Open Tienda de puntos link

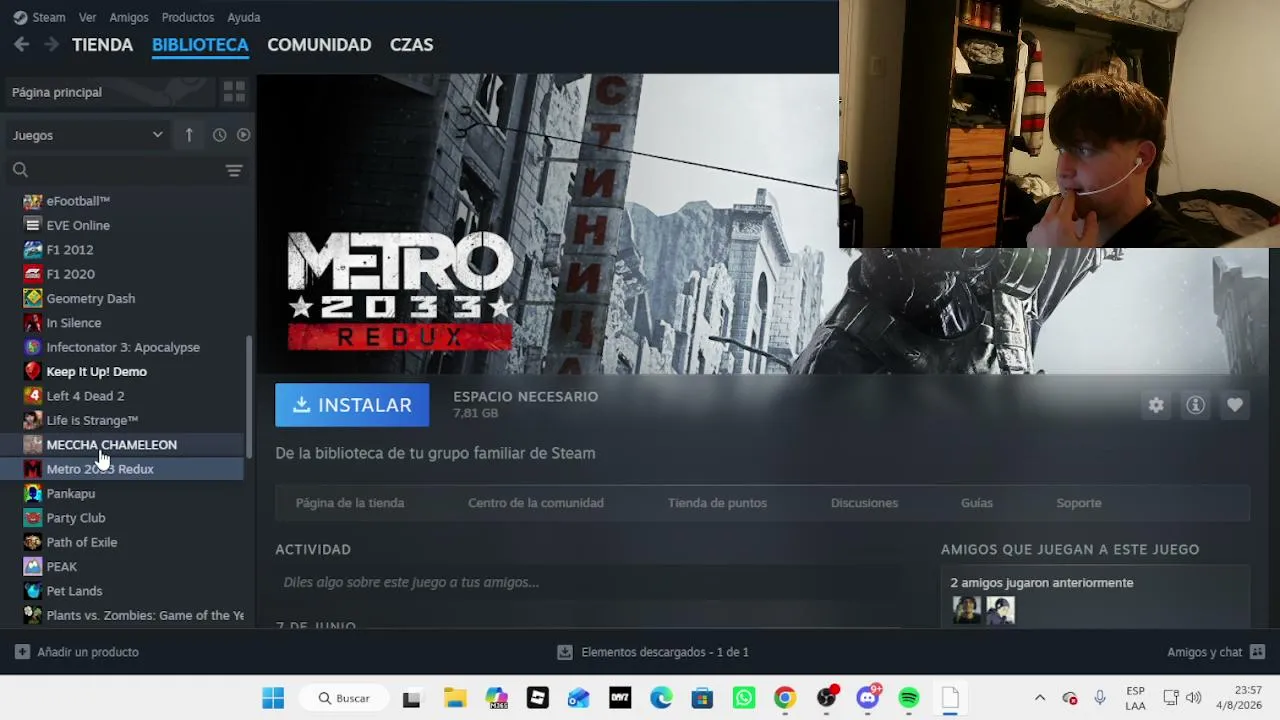pyautogui.click(x=717, y=503)
